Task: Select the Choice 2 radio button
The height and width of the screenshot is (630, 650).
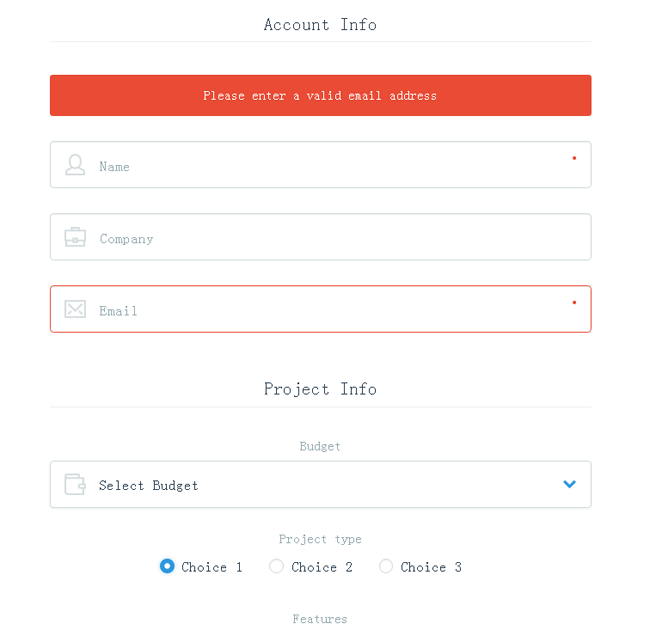Action: coord(277,566)
